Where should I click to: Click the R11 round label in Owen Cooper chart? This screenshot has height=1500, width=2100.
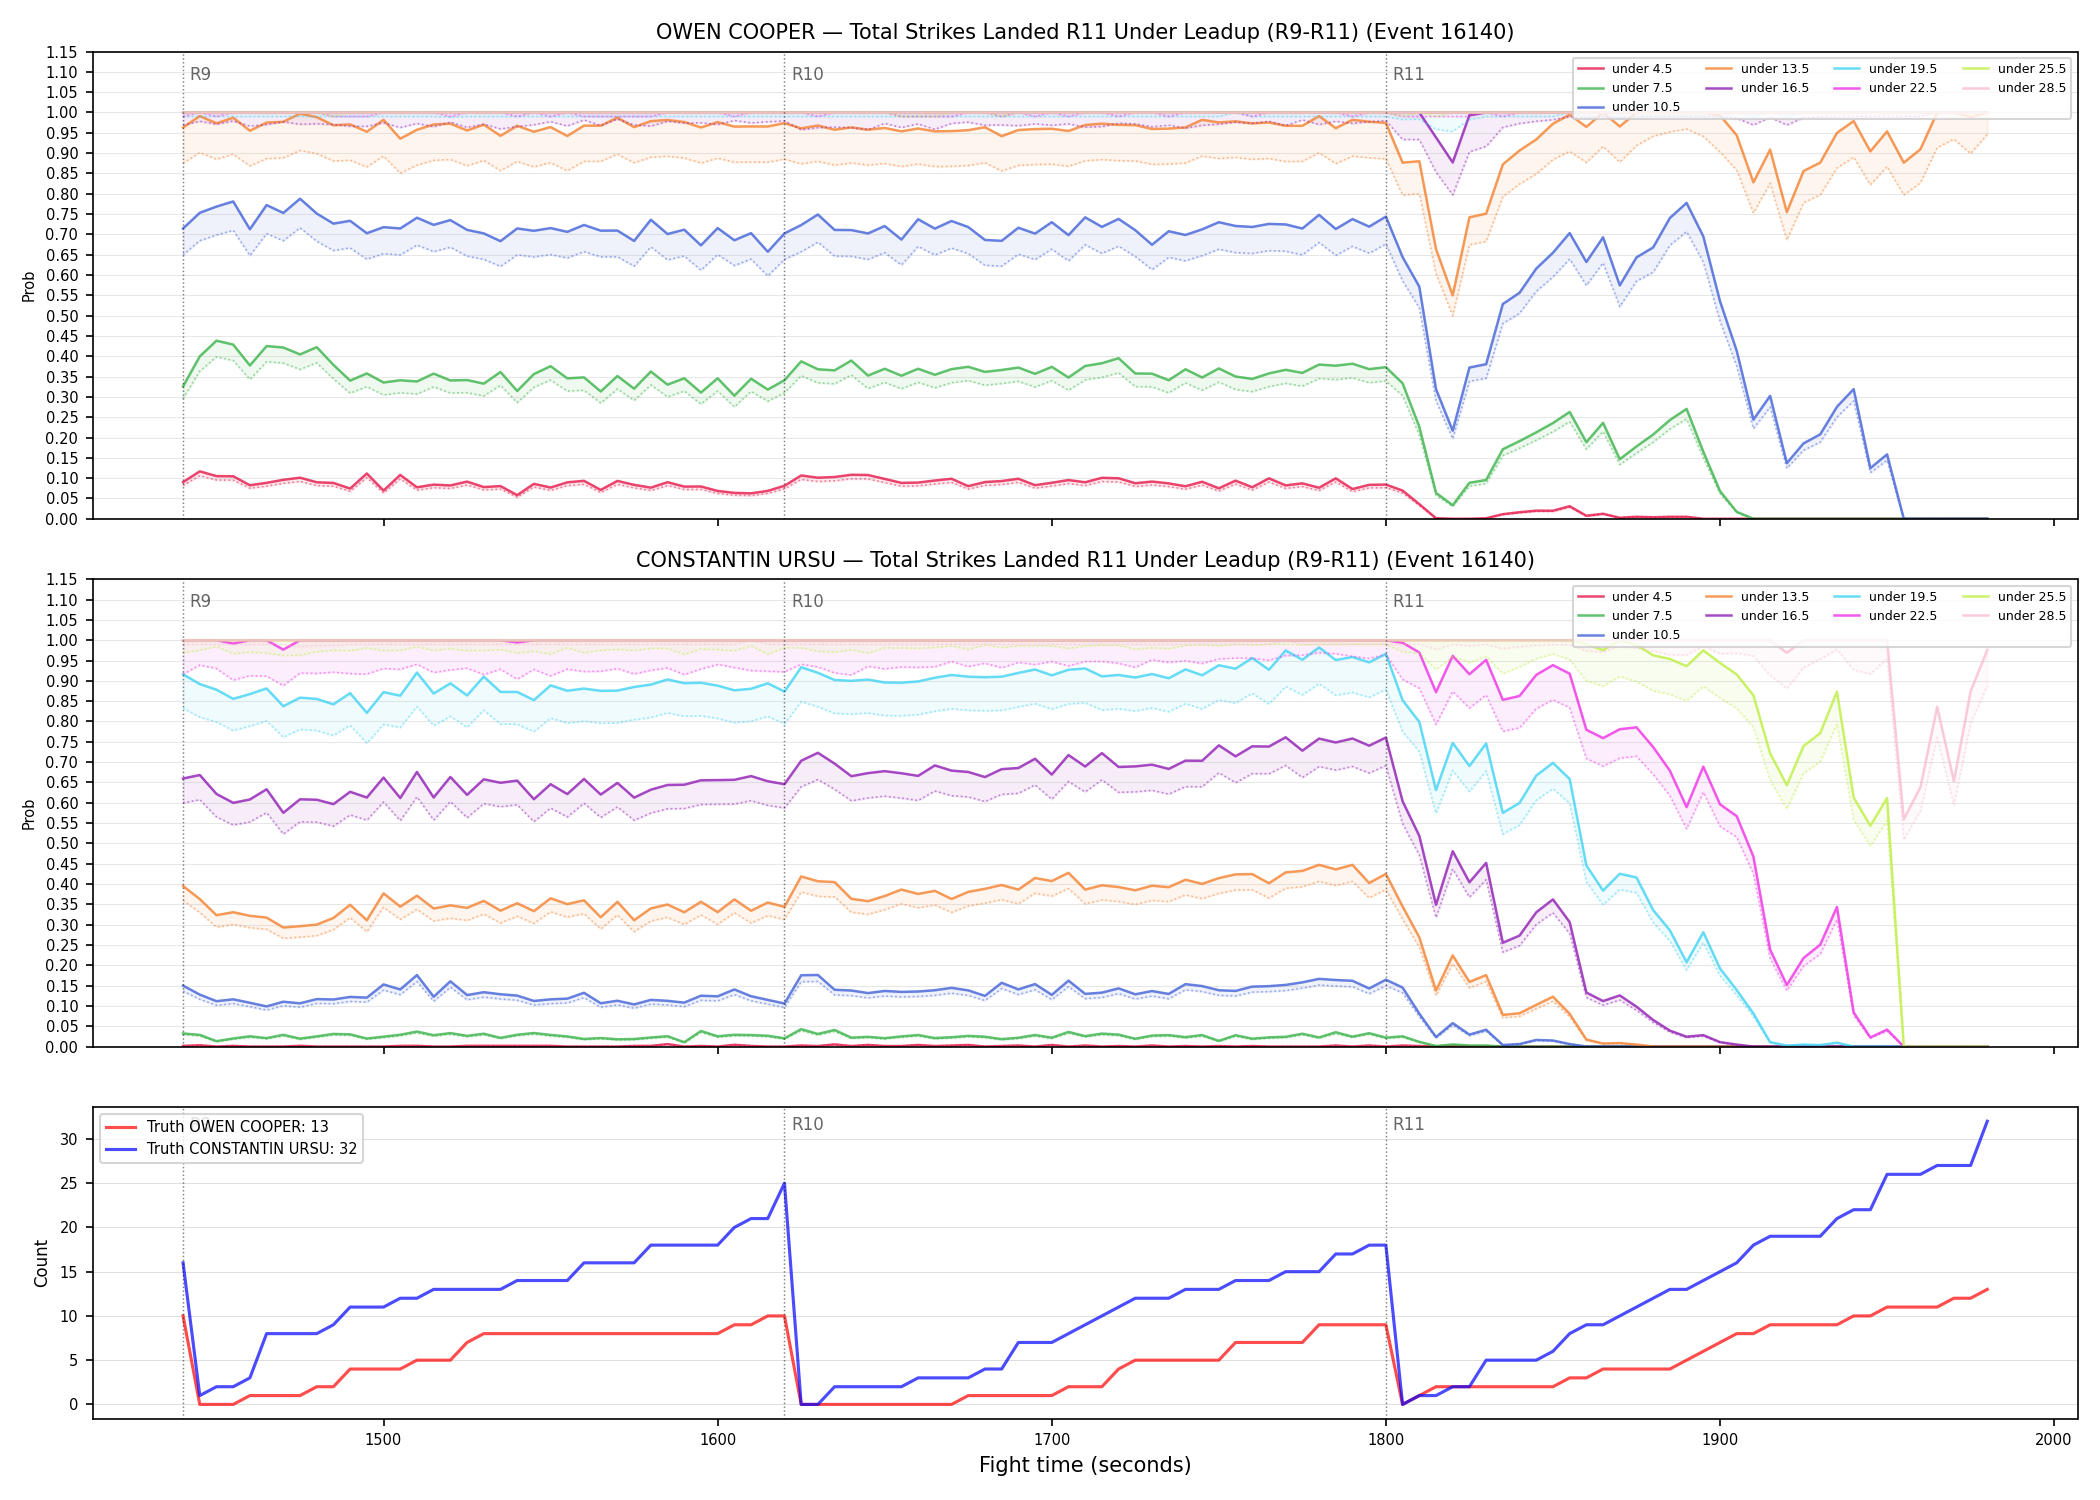[1408, 74]
